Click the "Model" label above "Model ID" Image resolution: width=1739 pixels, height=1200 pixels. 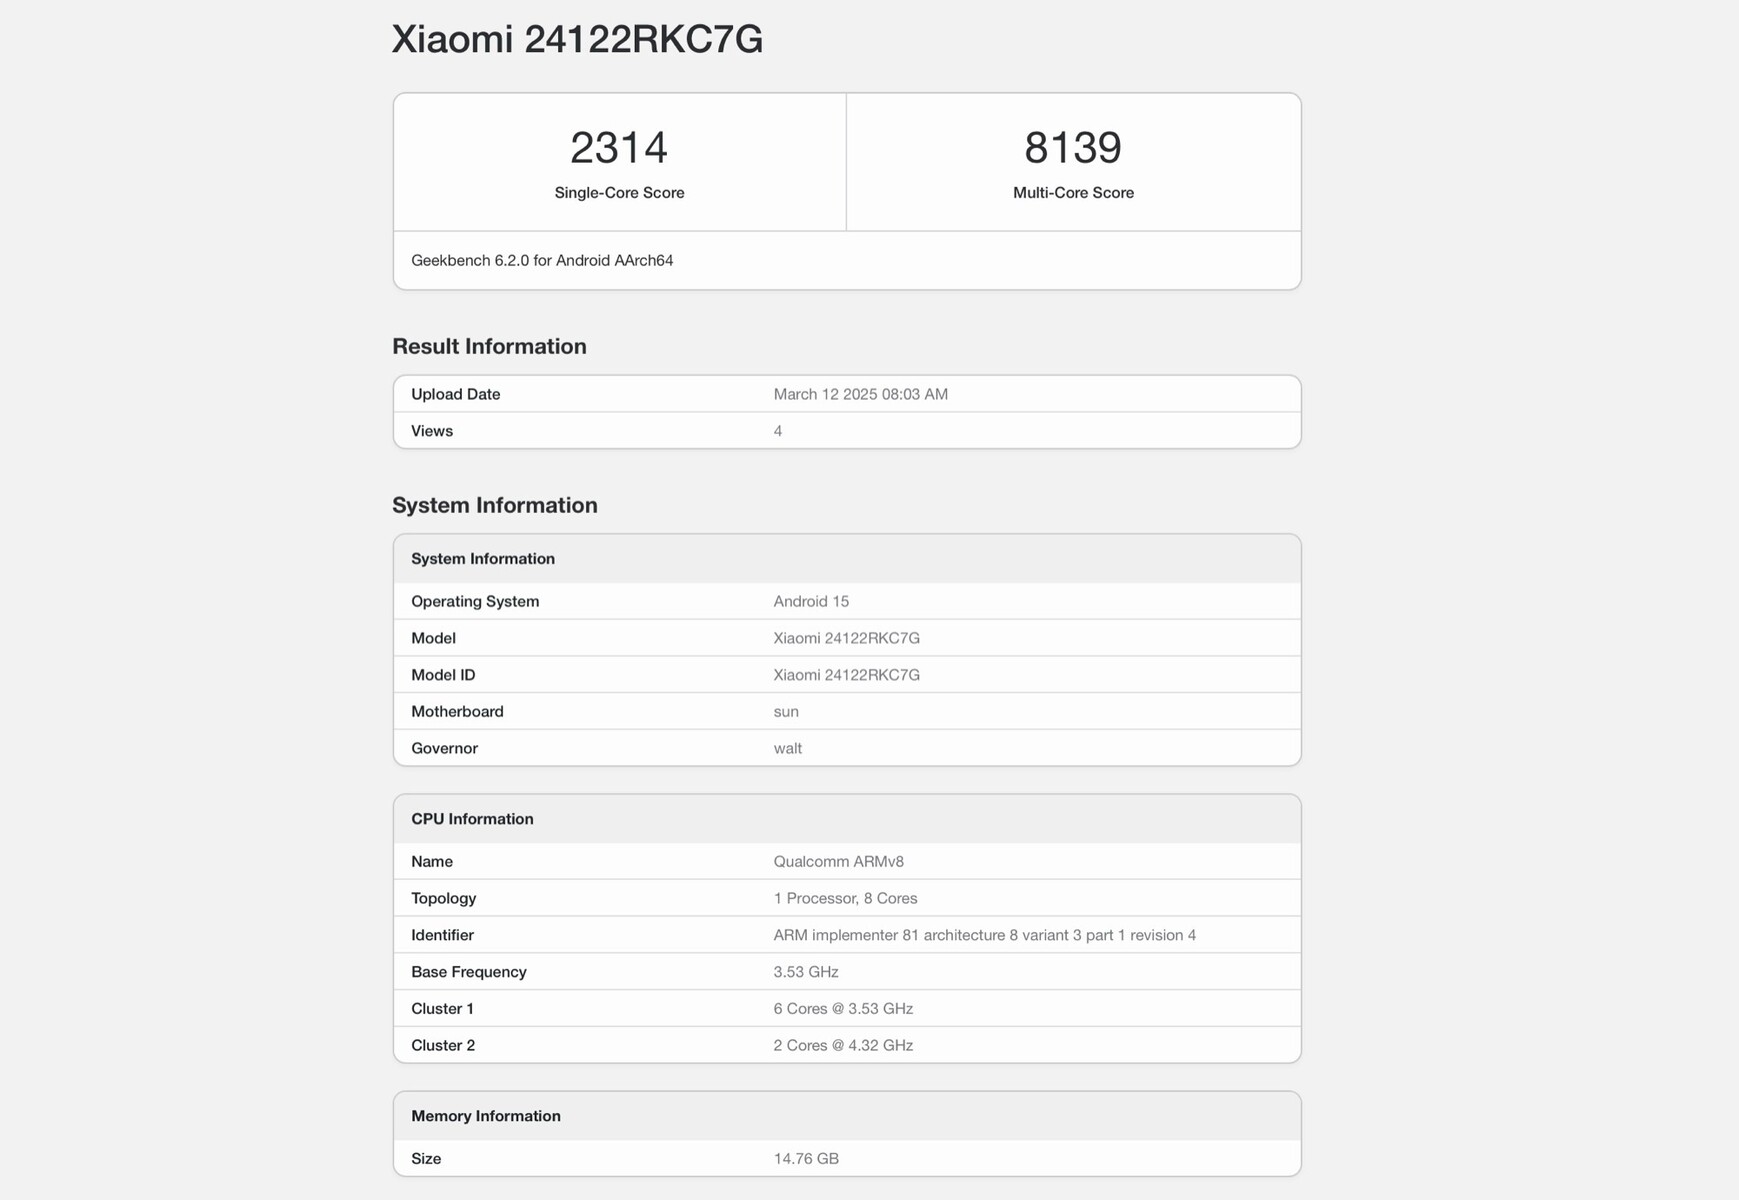[x=433, y=638]
